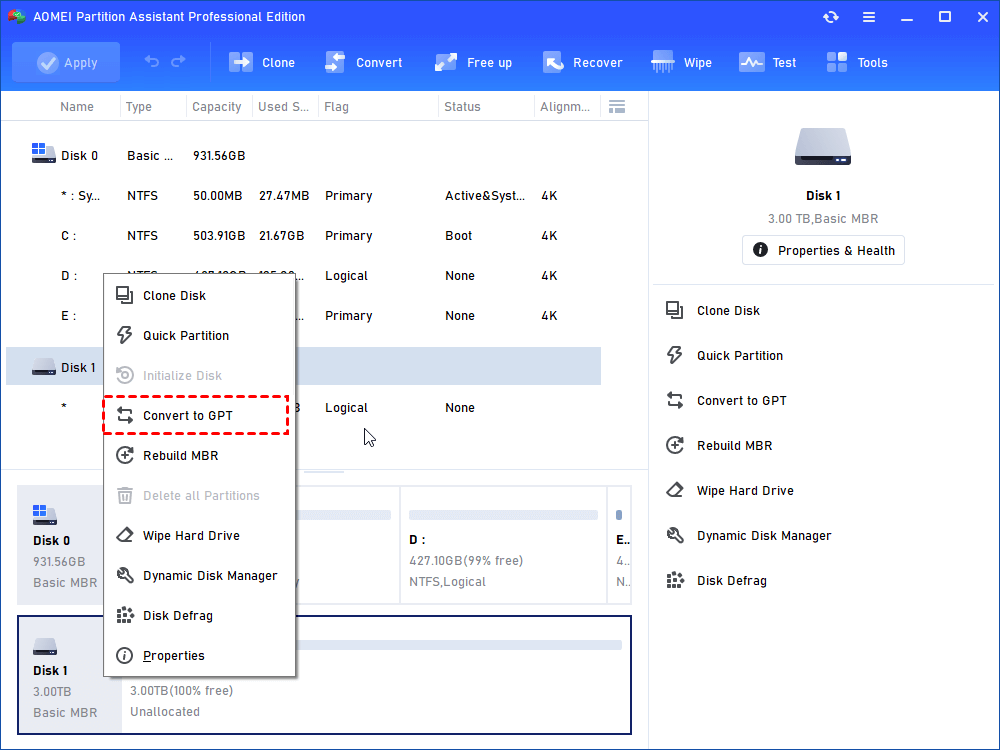Screen dimensions: 1000x750
Task: Select Rebuild MBR in context menu
Action: pyautogui.click(x=199, y=455)
